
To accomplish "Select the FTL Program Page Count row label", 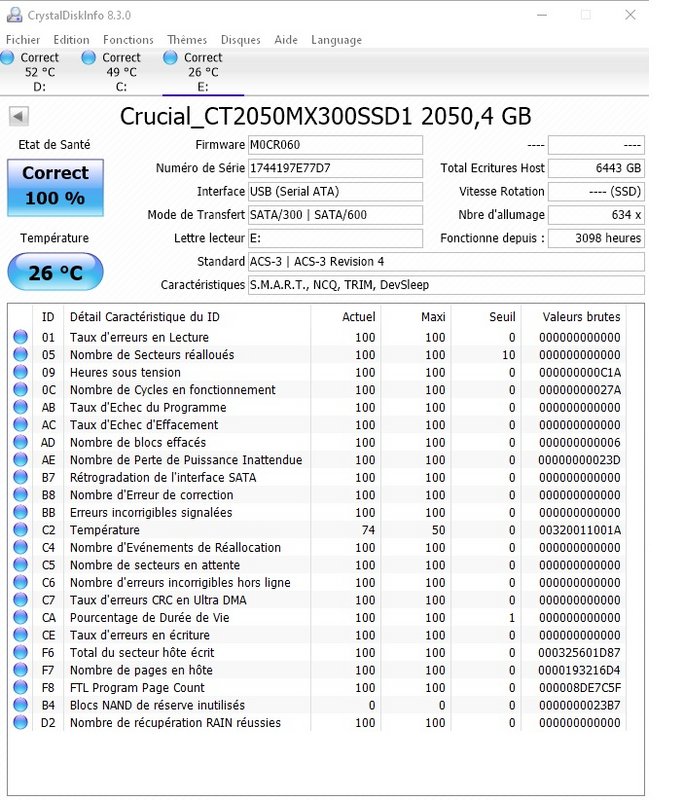I will [137, 688].
